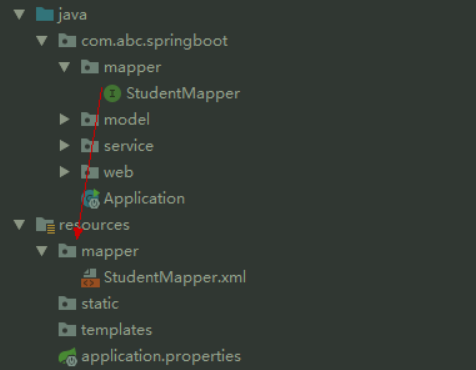476x370 pixels.
Task: Click the static folder icon
Action: [x=67, y=303]
